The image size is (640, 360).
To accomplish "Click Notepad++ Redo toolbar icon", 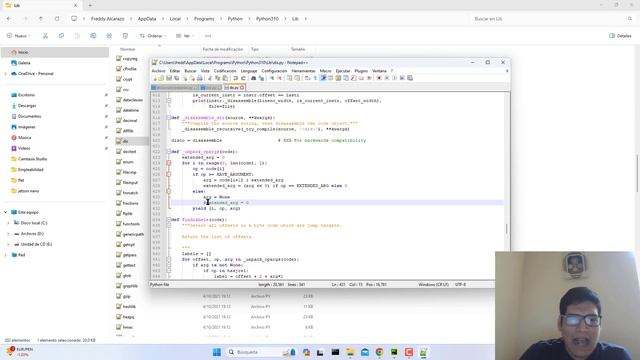I will pyautogui.click(x=243, y=78).
